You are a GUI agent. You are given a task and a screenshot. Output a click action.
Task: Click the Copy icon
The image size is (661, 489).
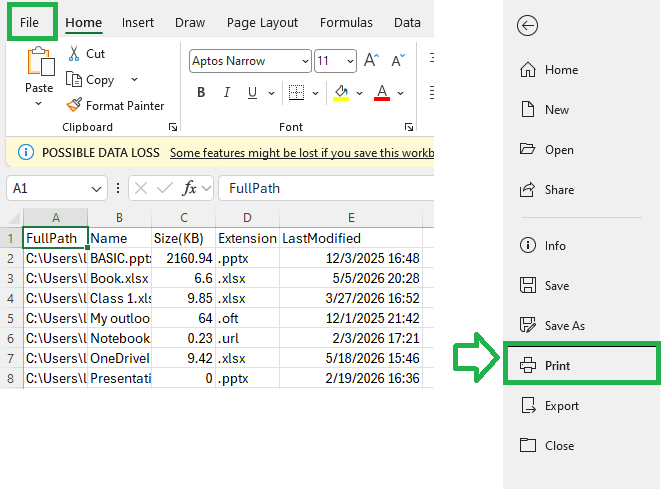pos(74,79)
